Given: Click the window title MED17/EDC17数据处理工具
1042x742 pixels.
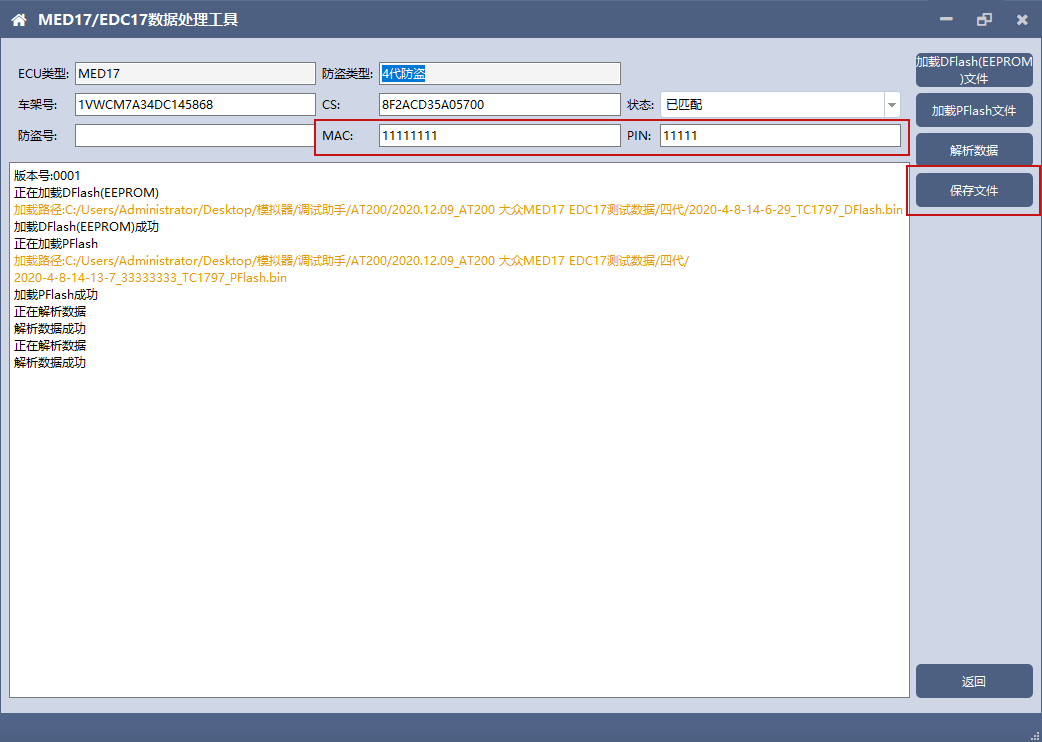Looking at the screenshot, I should click(138, 19).
